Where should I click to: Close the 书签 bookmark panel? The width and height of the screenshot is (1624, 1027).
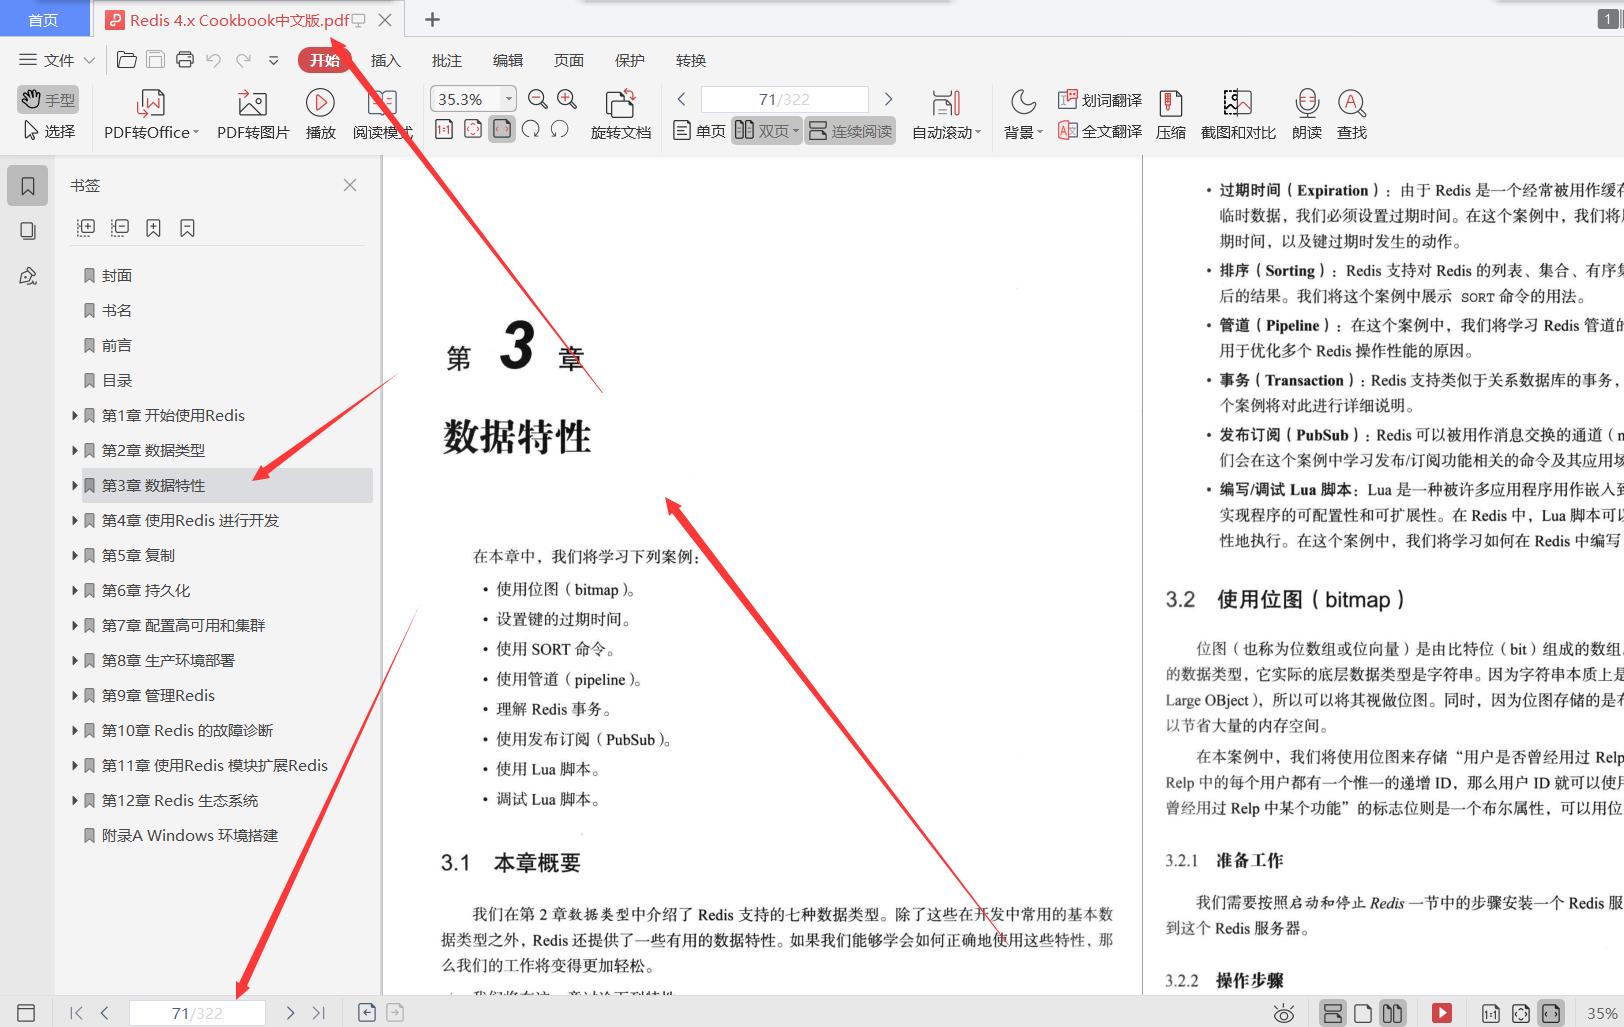350,185
